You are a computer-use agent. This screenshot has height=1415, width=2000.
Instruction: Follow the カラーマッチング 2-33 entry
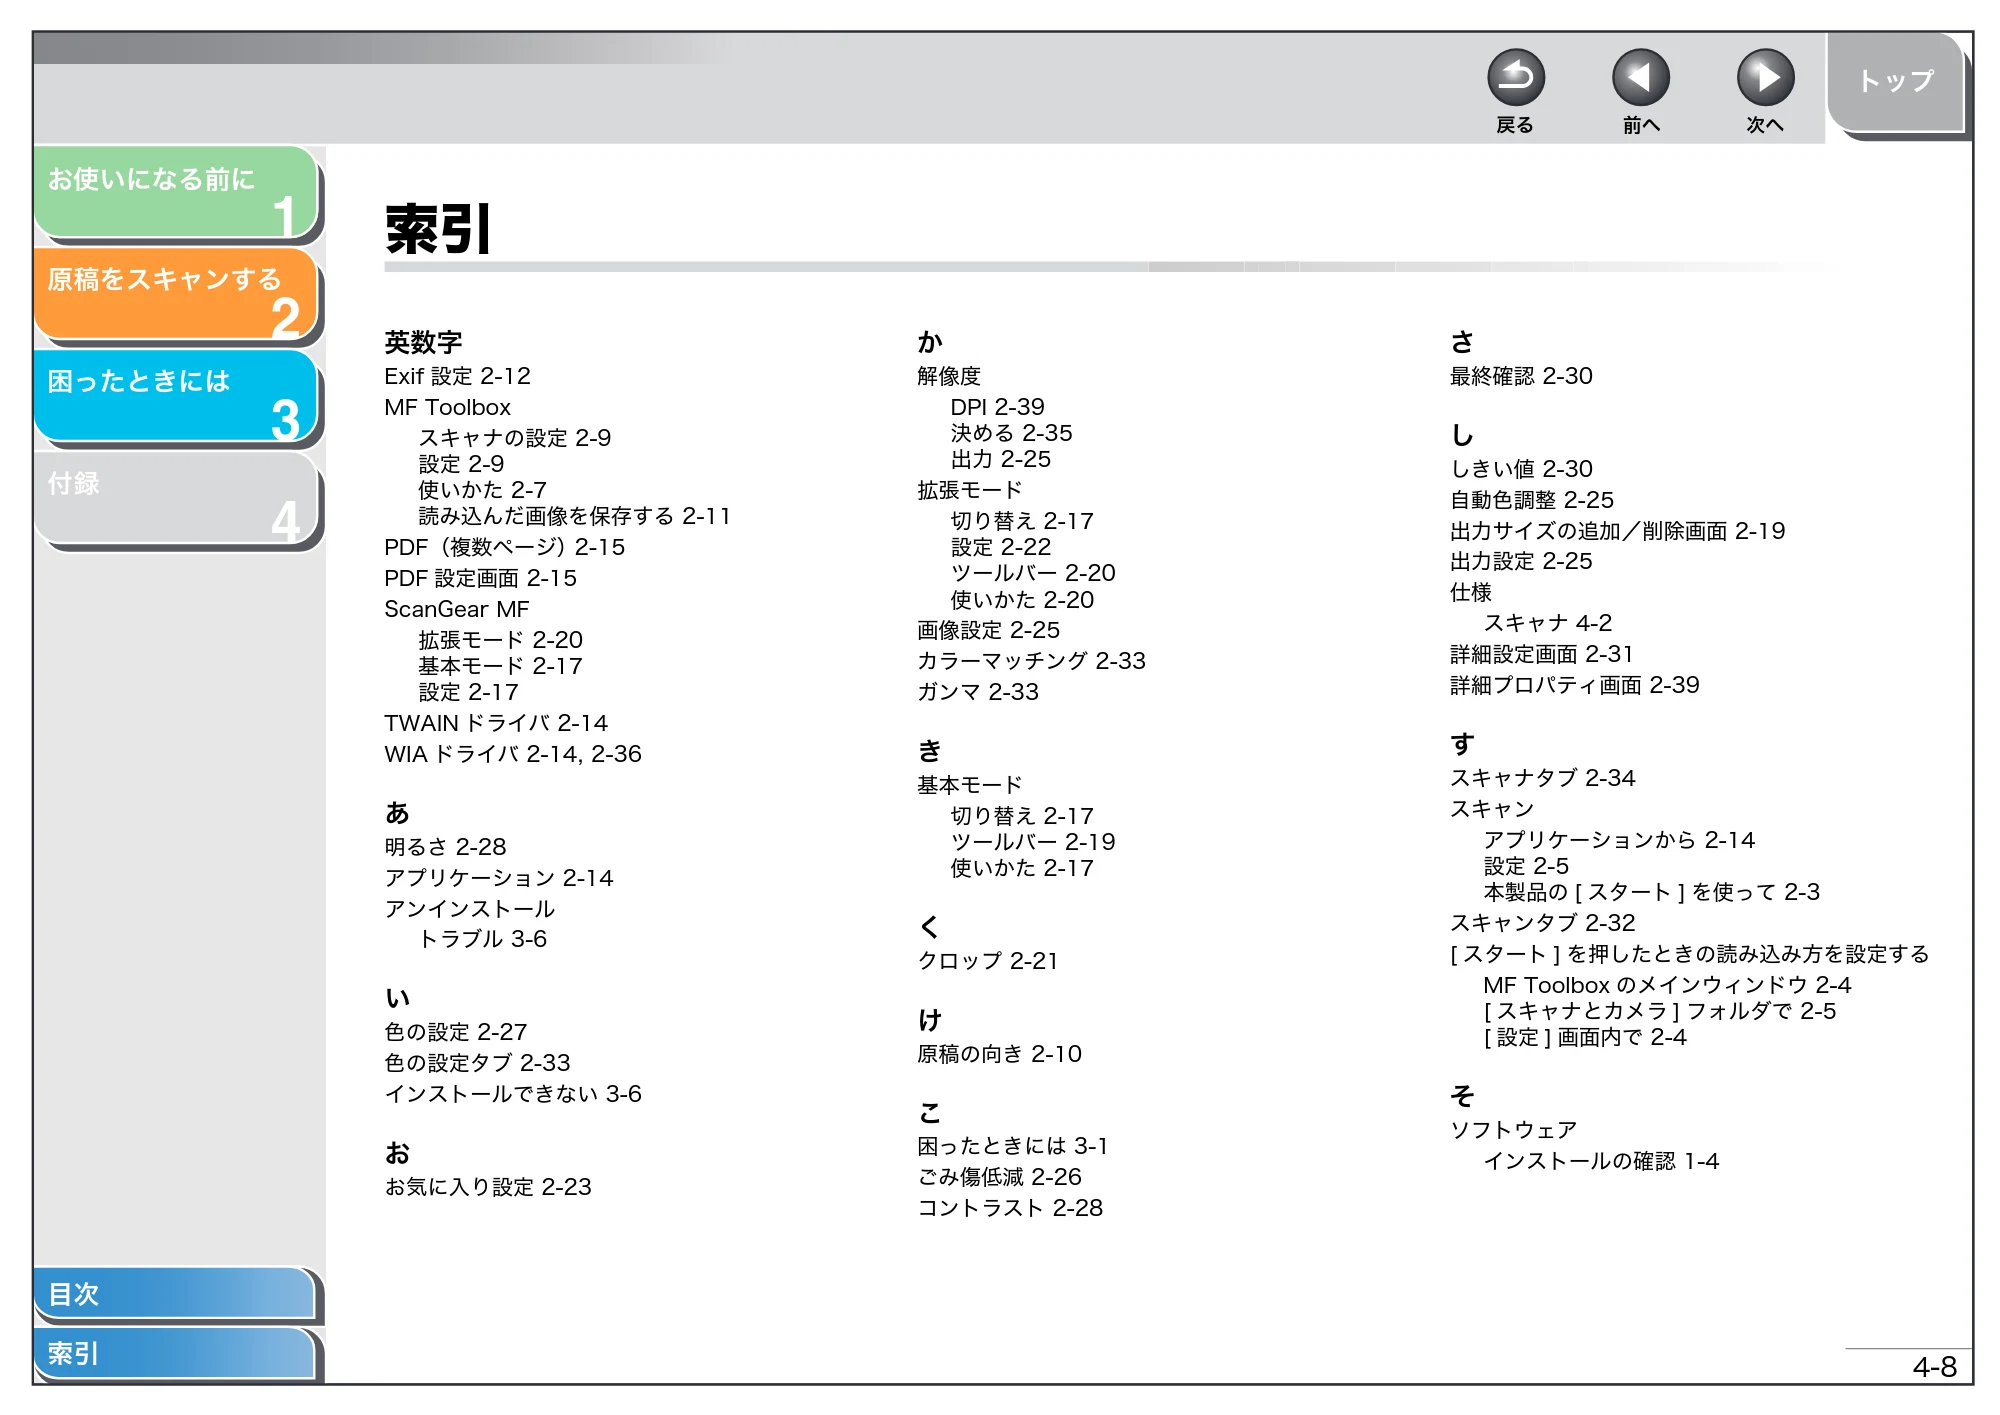1031,661
